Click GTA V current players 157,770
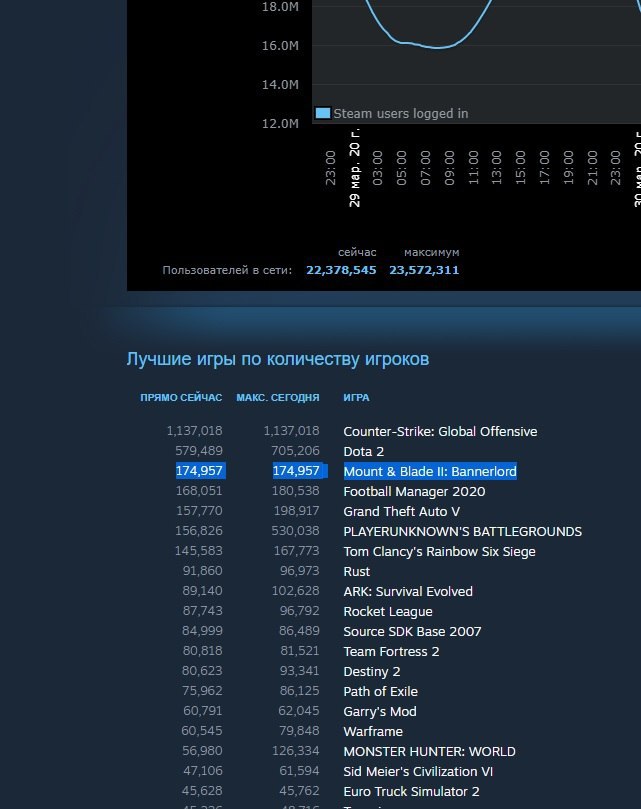 coord(199,511)
